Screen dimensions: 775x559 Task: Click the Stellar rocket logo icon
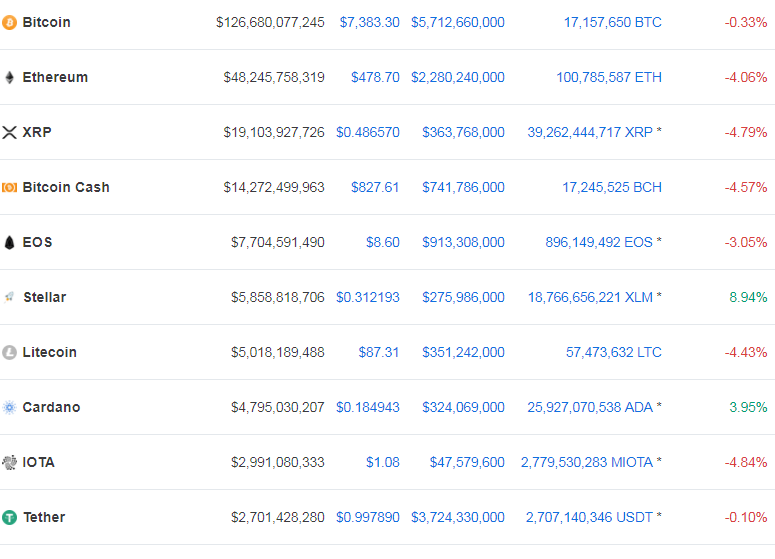point(9,297)
